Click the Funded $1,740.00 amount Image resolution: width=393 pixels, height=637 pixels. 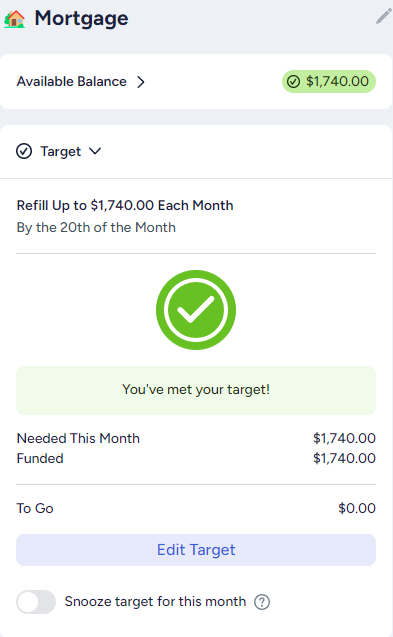[344, 458]
